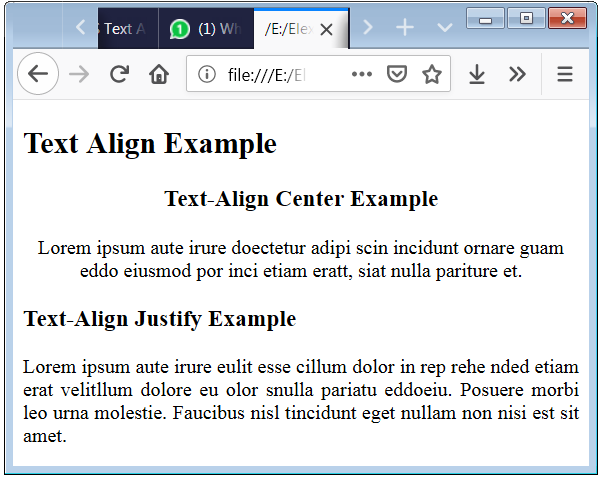Open the home page via house icon

(x=159, y=74)
